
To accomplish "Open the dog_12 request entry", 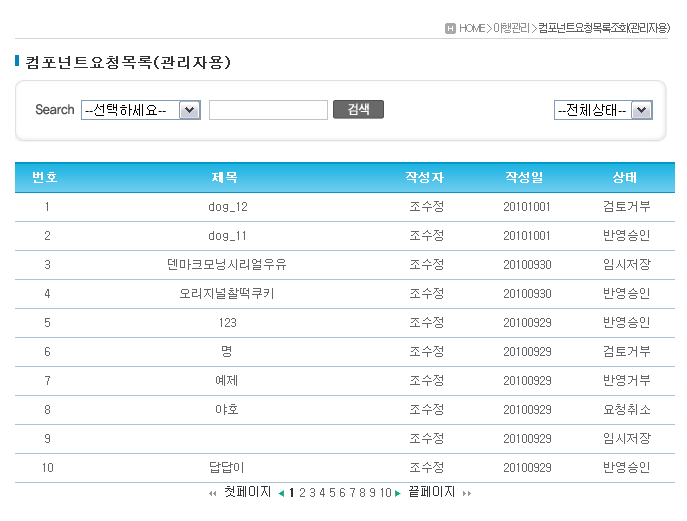I will tap(227, 207).
